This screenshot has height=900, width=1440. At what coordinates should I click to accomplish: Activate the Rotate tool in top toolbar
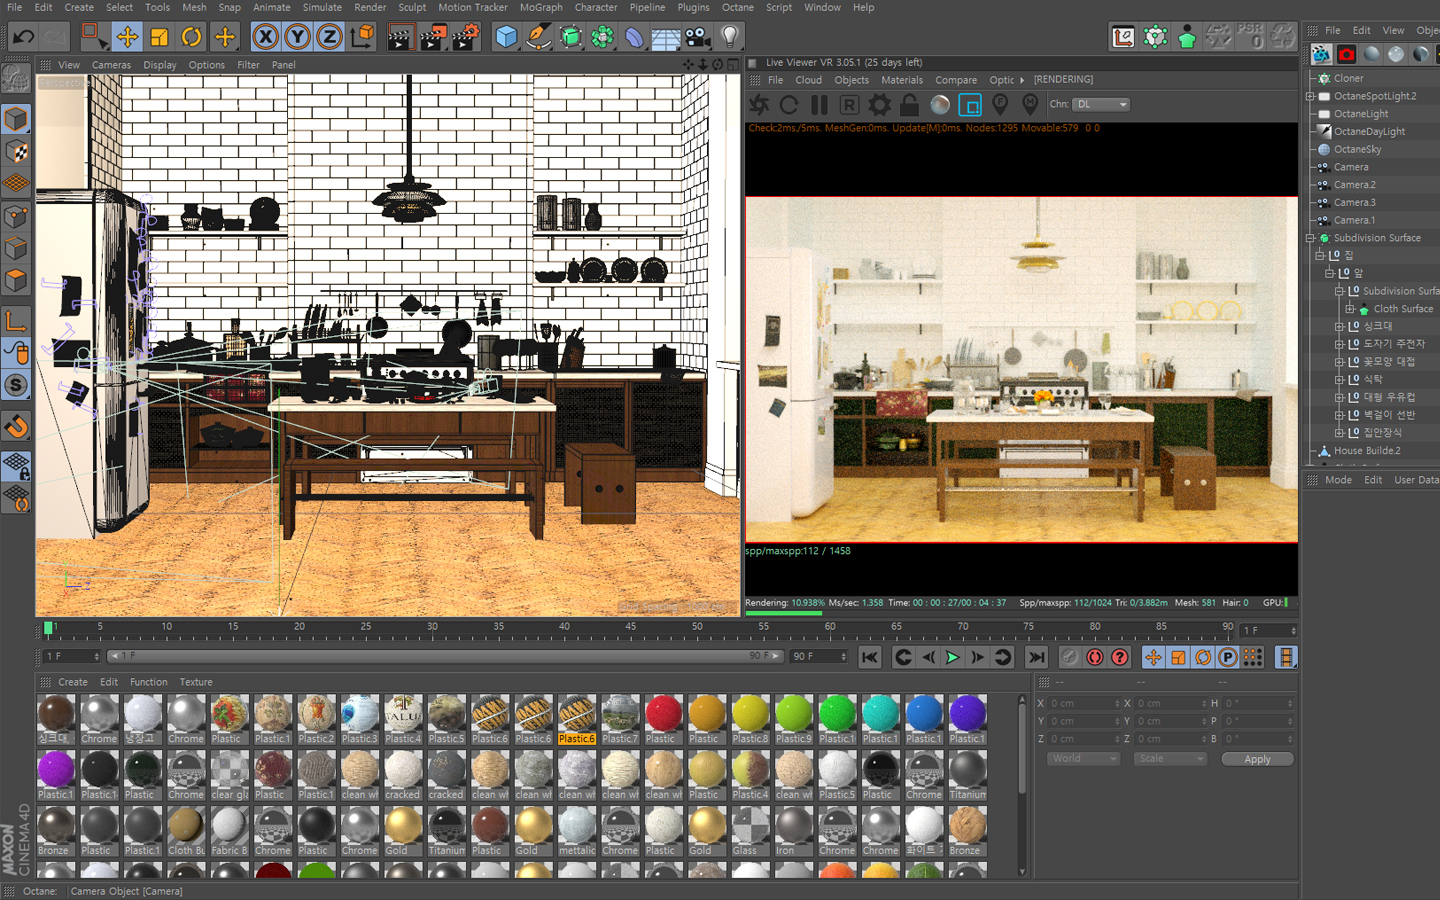click(192, 37)
